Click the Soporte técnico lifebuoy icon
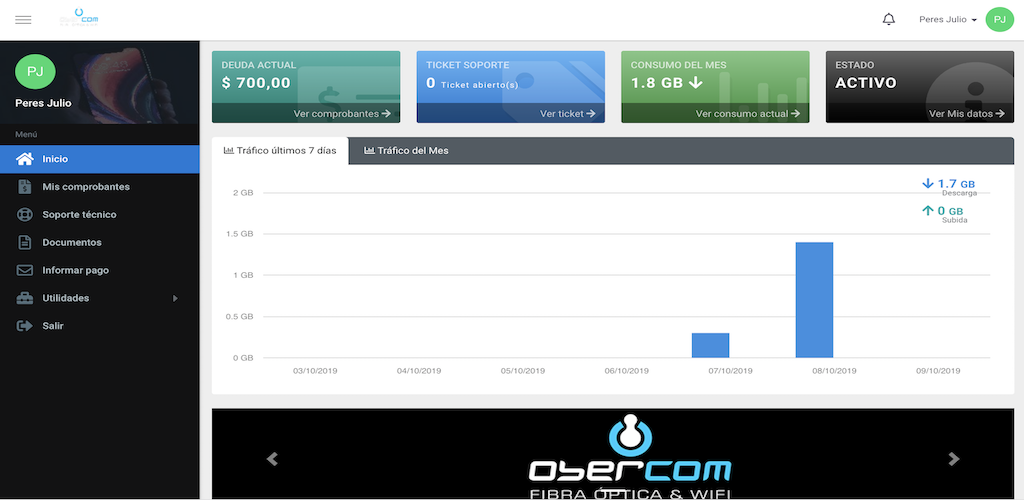This screenshot has height=500, width=1024. pyautogui.click(x=24, y=214)
